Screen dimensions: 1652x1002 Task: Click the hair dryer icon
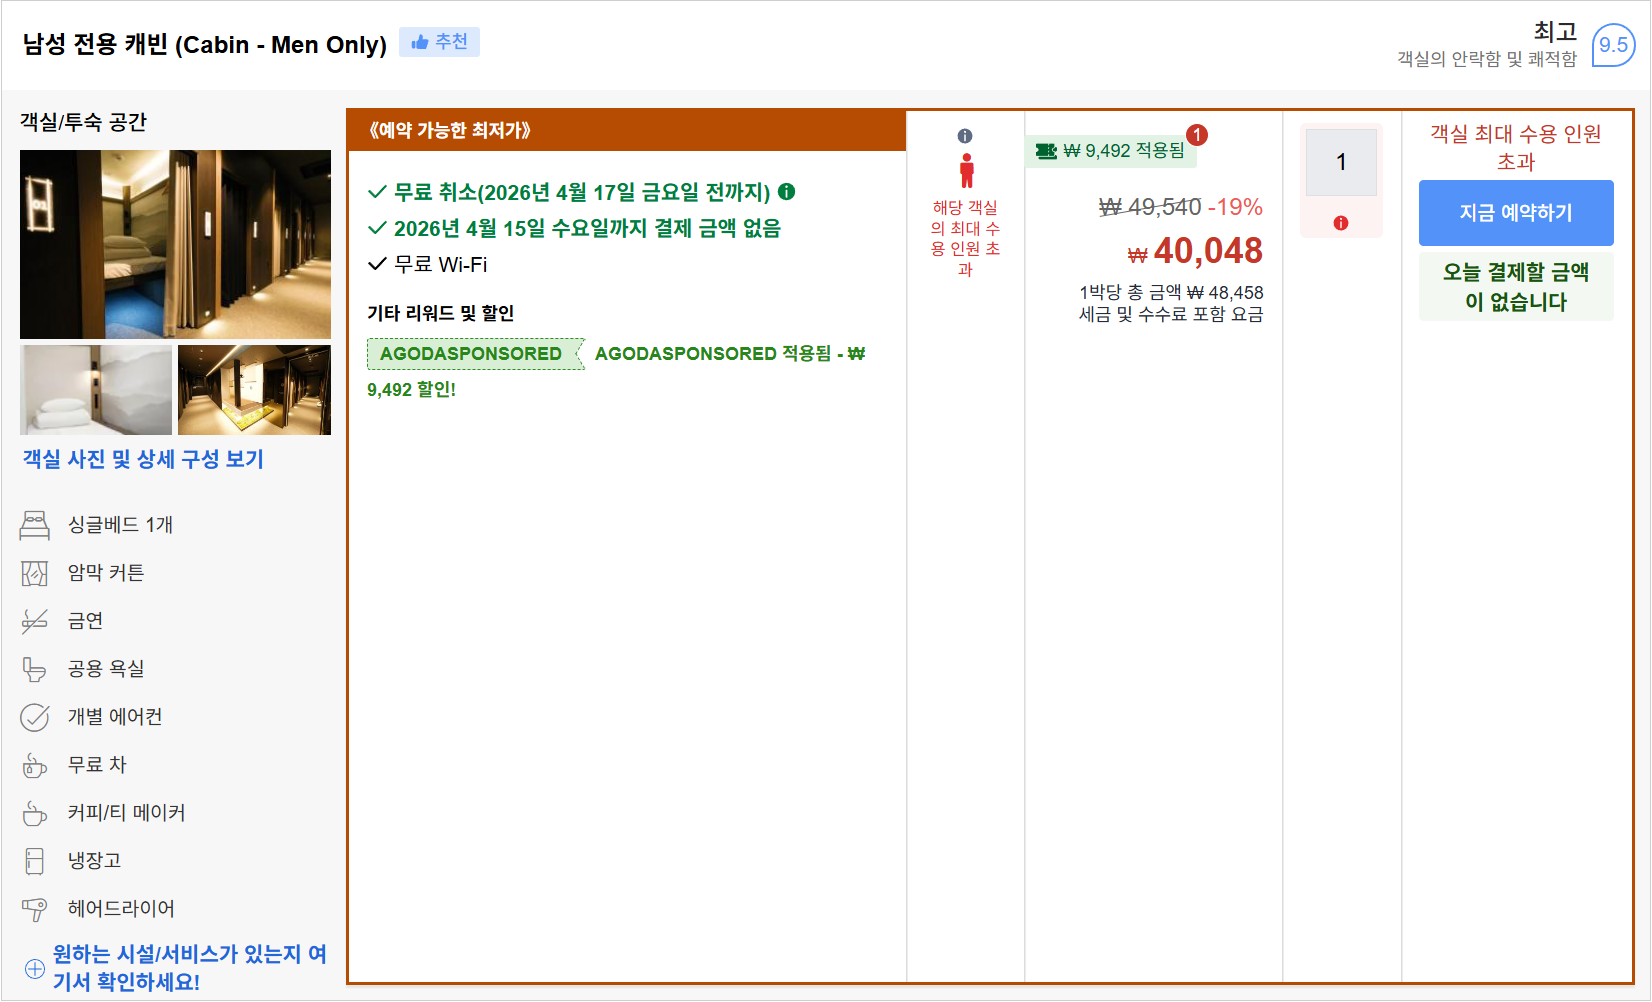click(35, 909)
